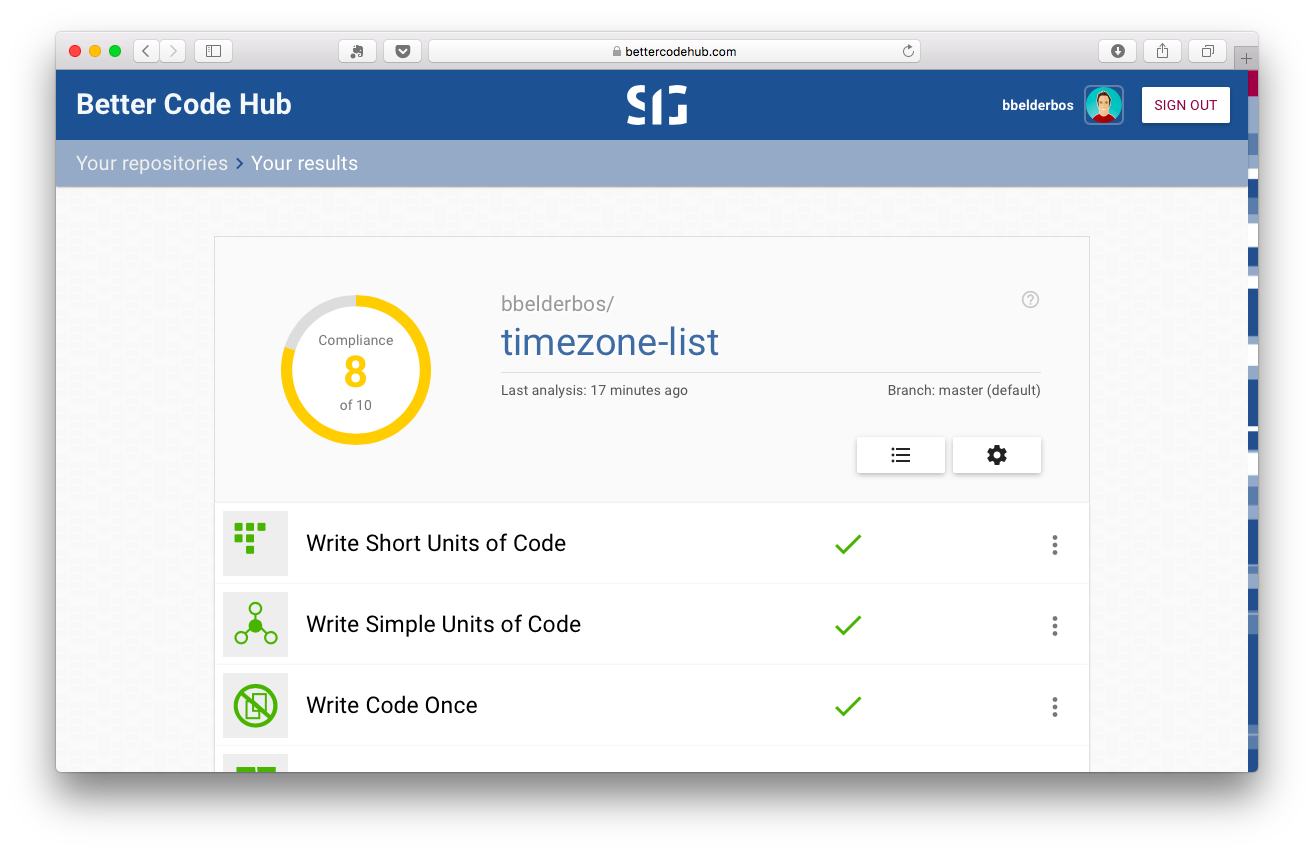Open more options for Write Short Units
This screenshot has width=1314, height=852.
click(x=1054, y=545)
